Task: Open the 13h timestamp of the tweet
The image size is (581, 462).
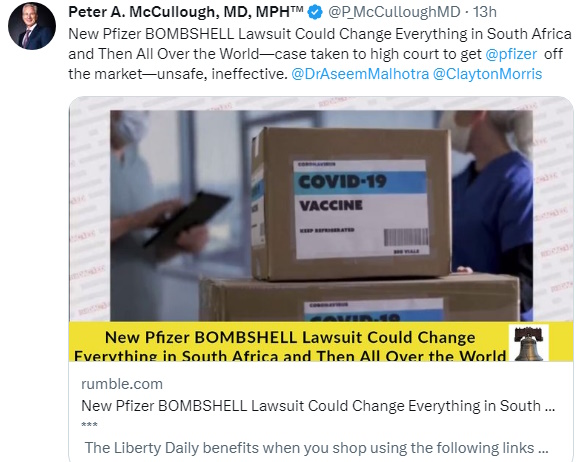Action: pos(484,12)
